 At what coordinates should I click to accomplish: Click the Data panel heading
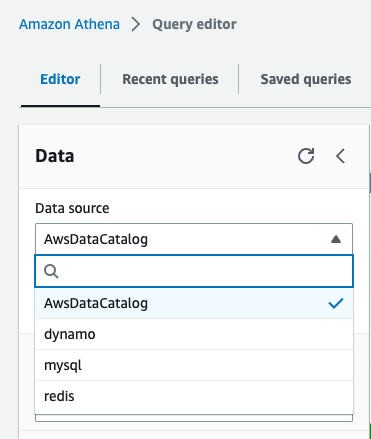pyautogui.click(x=55, y=156)
